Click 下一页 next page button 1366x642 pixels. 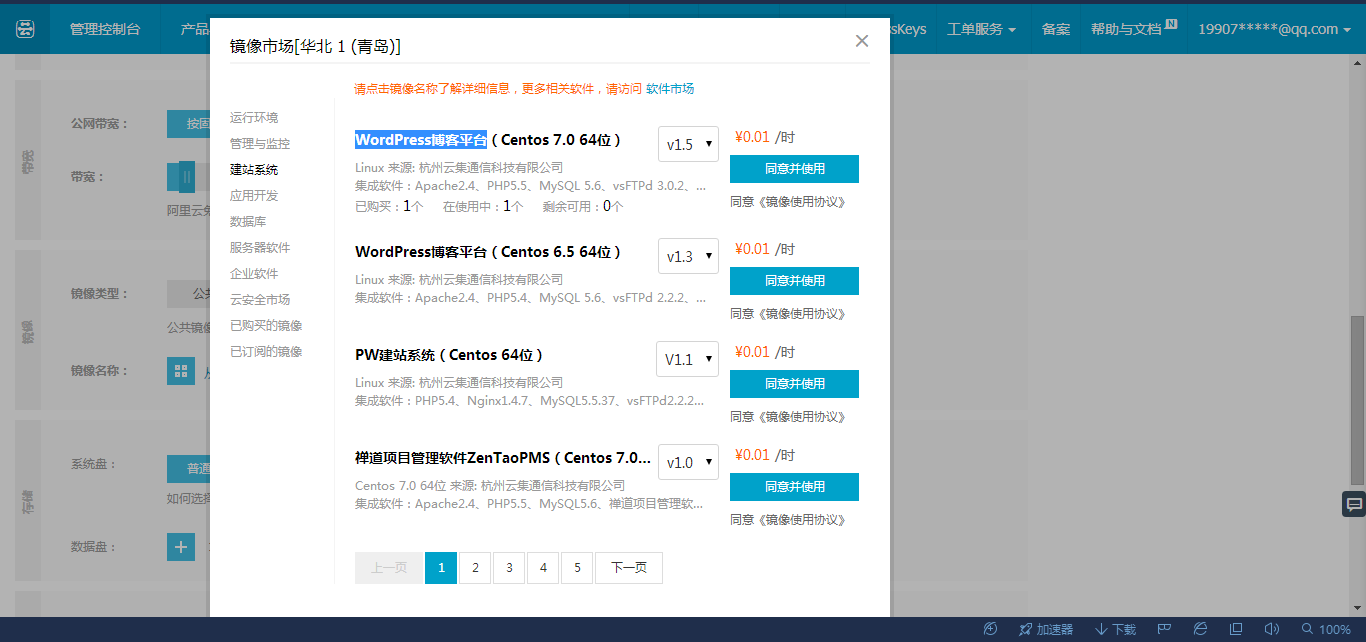(629, 568)
